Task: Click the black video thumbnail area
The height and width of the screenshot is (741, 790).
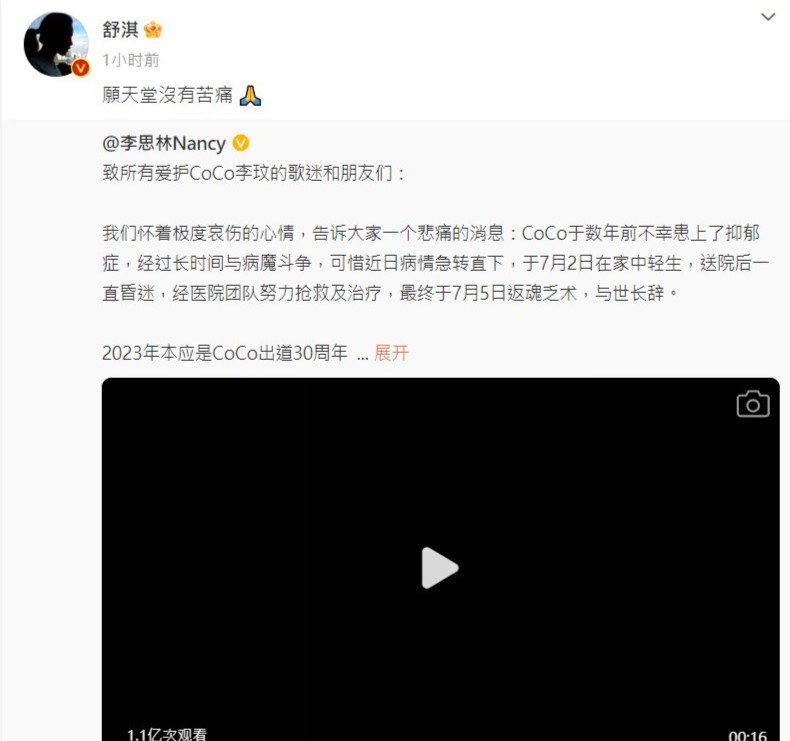Action: tap(440, 559)
